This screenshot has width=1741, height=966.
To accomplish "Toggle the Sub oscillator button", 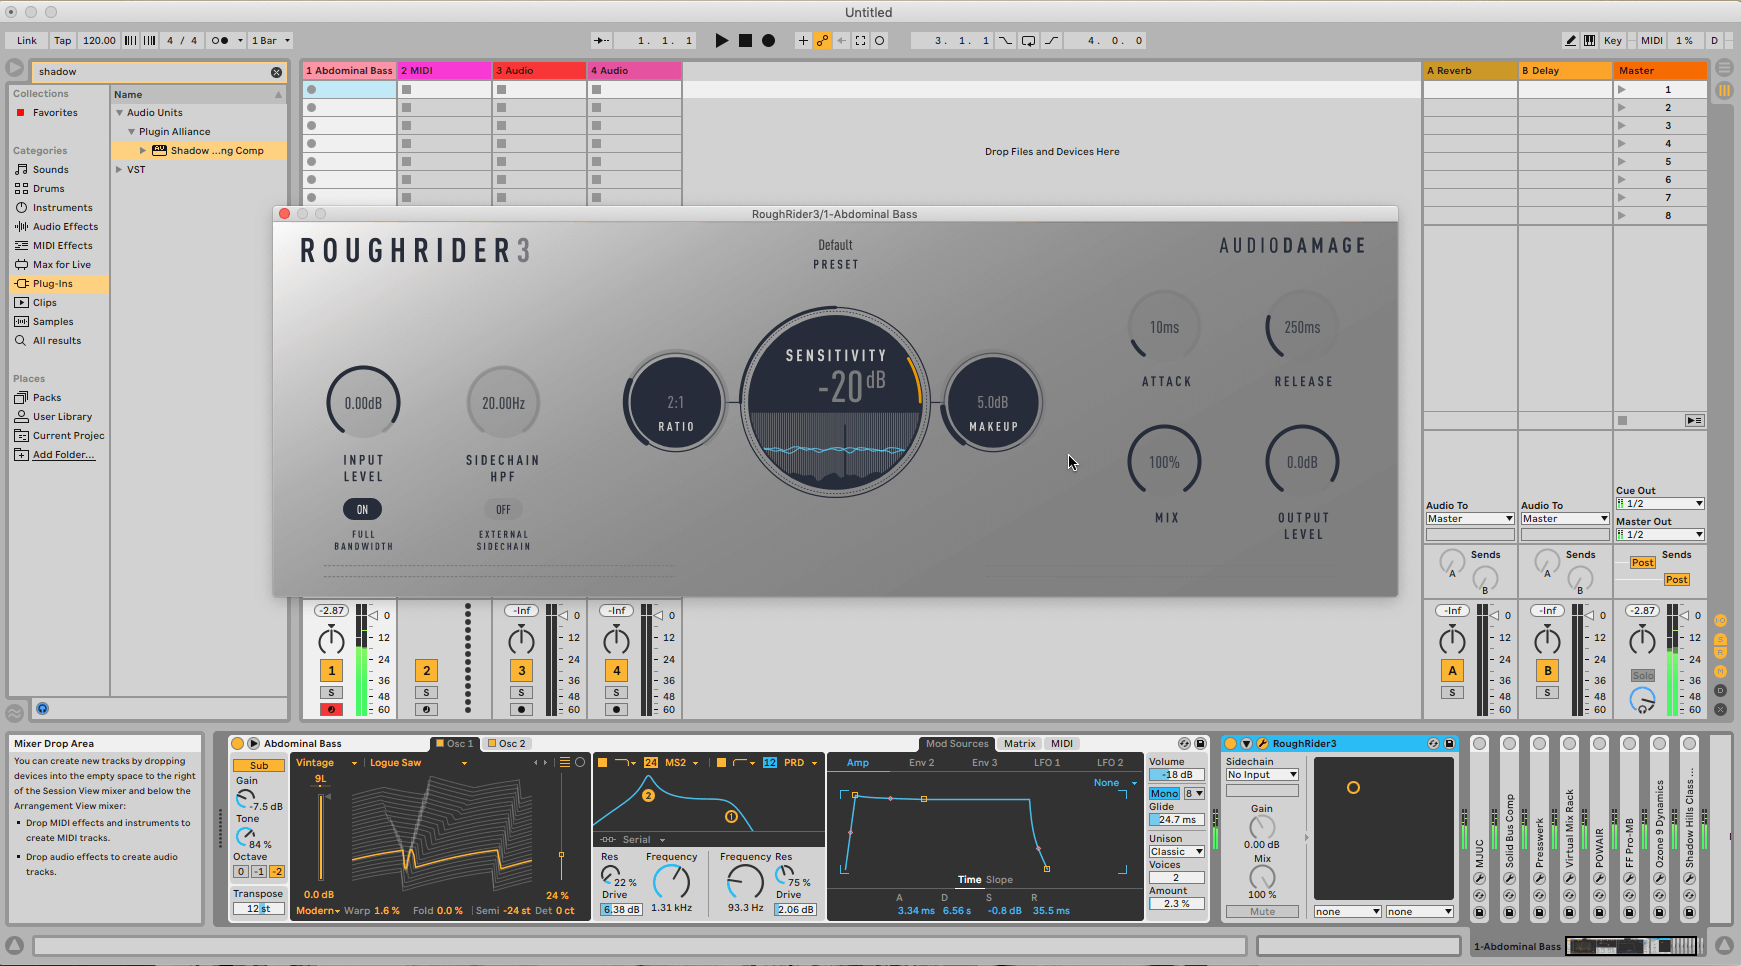I will [259, 766].
